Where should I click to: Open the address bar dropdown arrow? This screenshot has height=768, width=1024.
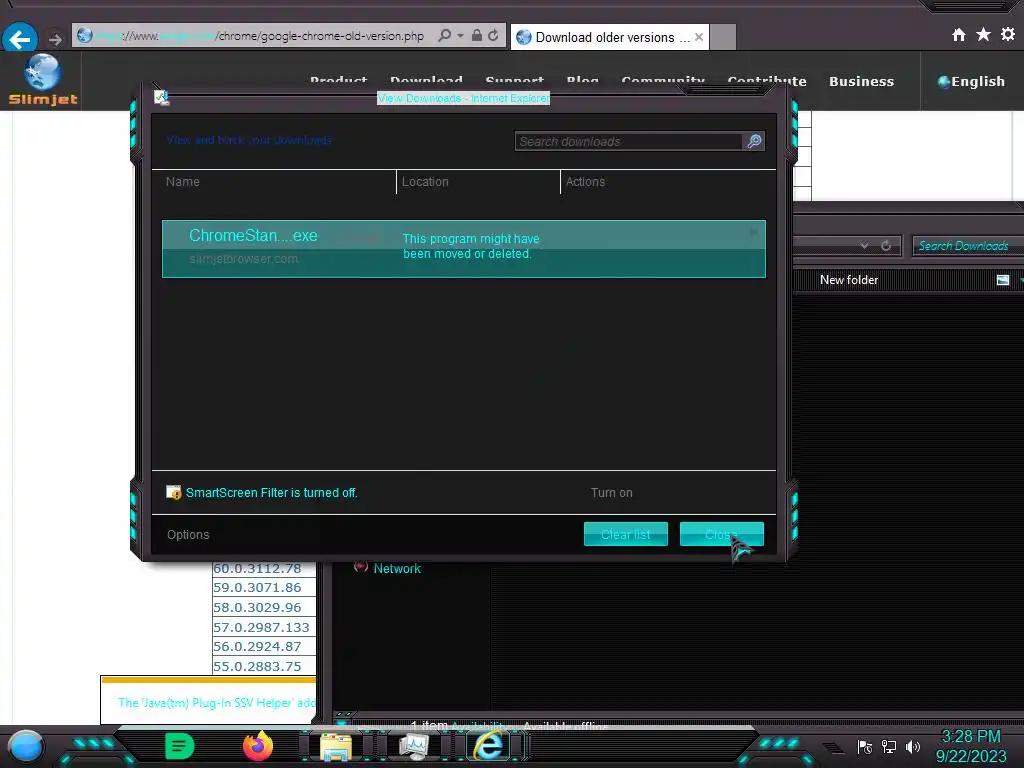pyautogui.click(x=460, y=35)
